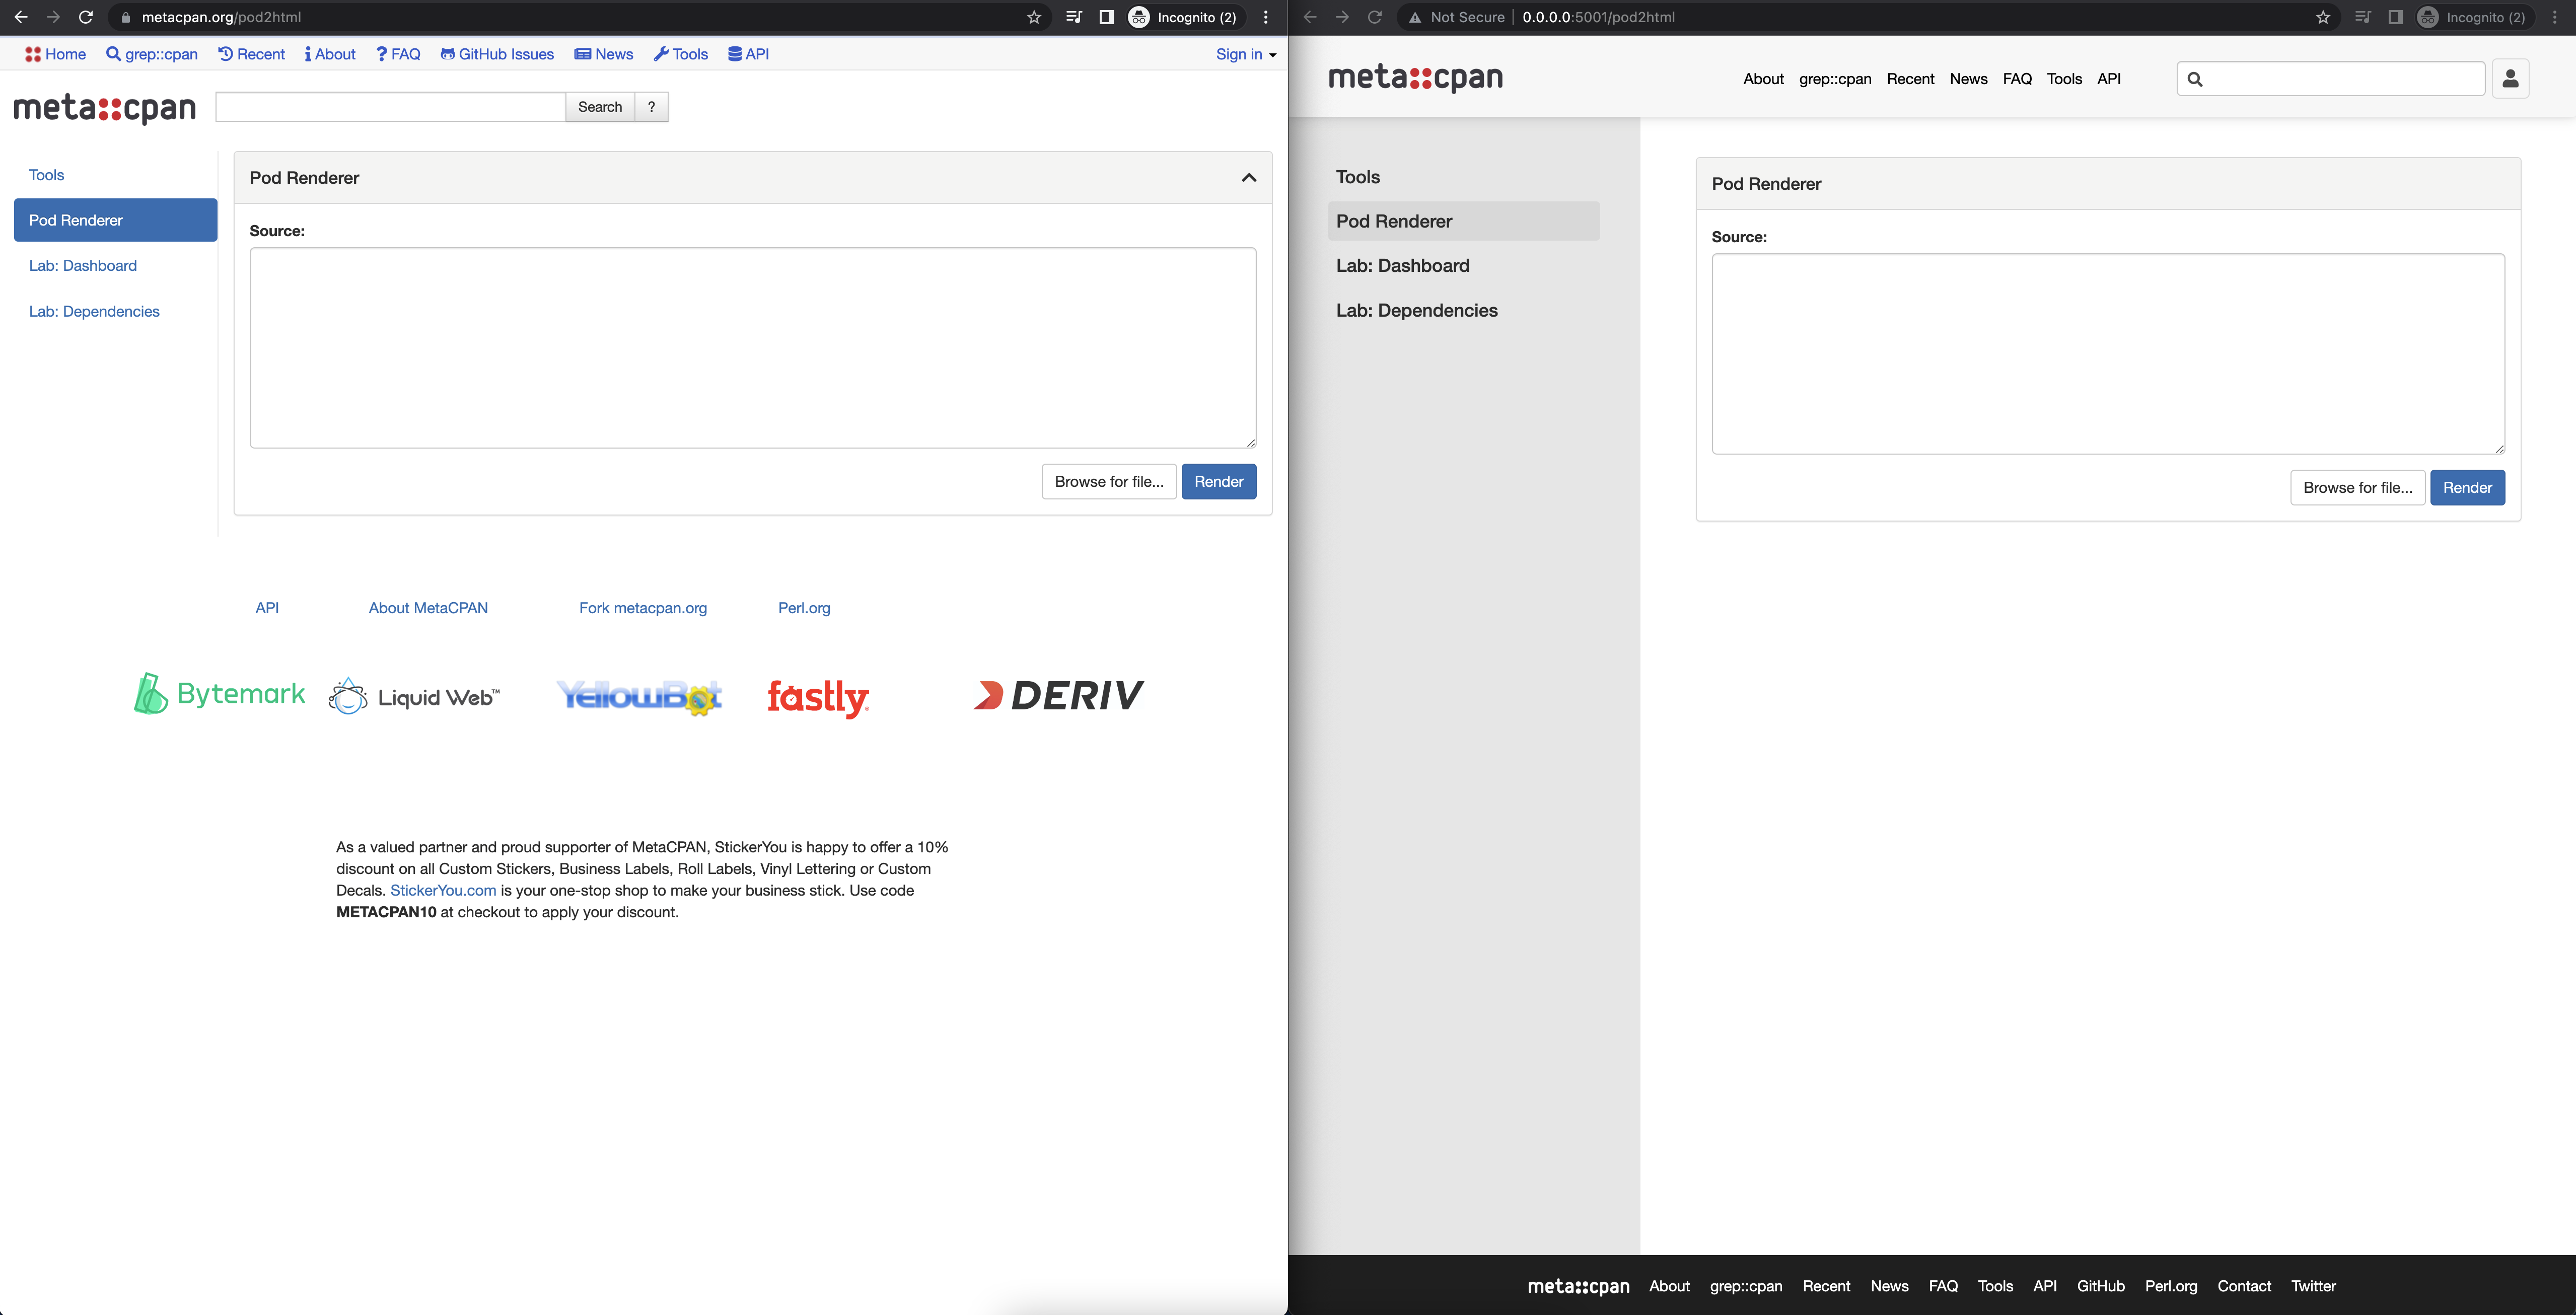Screen dimensions: 2576x1315
Task: Click the DERIV sponsor logo
Action: tap(1058, 695)
